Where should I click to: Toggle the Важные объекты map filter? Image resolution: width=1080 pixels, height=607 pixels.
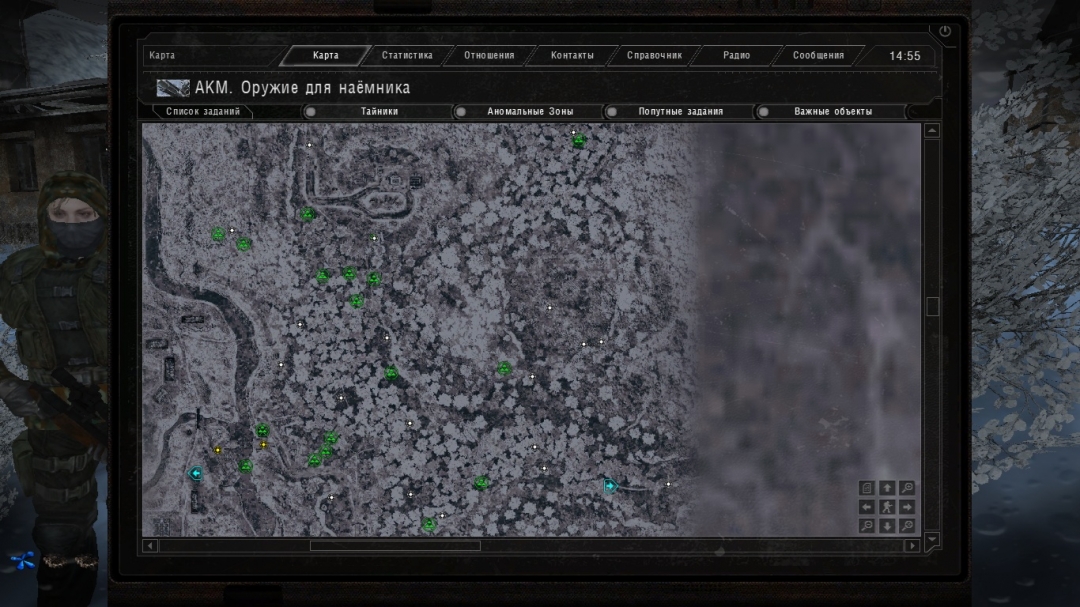tap(833, 112)
